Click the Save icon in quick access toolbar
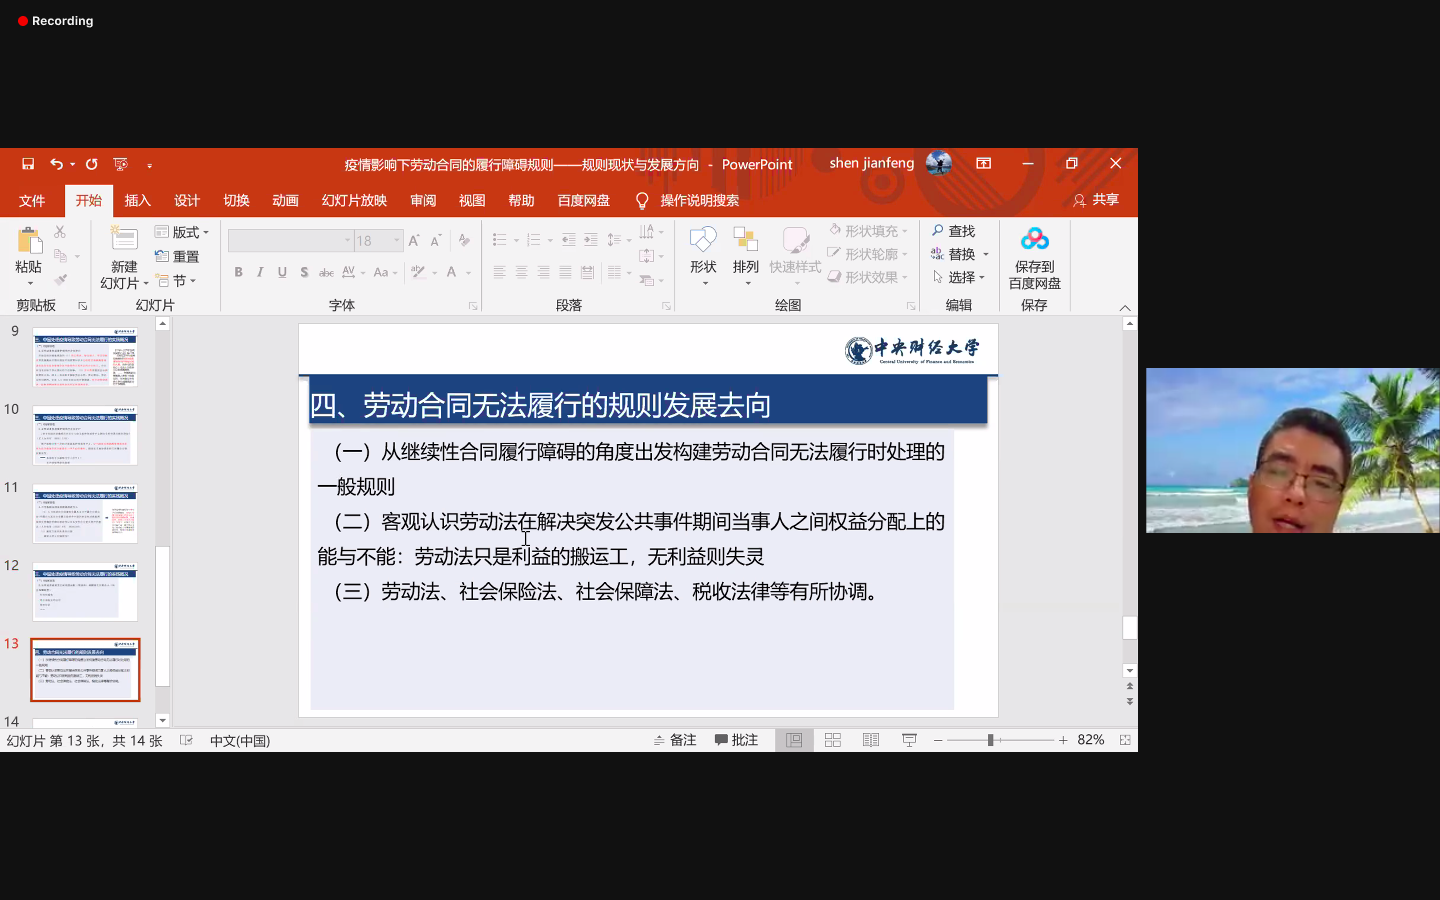1440x900 pixels. 28,164
